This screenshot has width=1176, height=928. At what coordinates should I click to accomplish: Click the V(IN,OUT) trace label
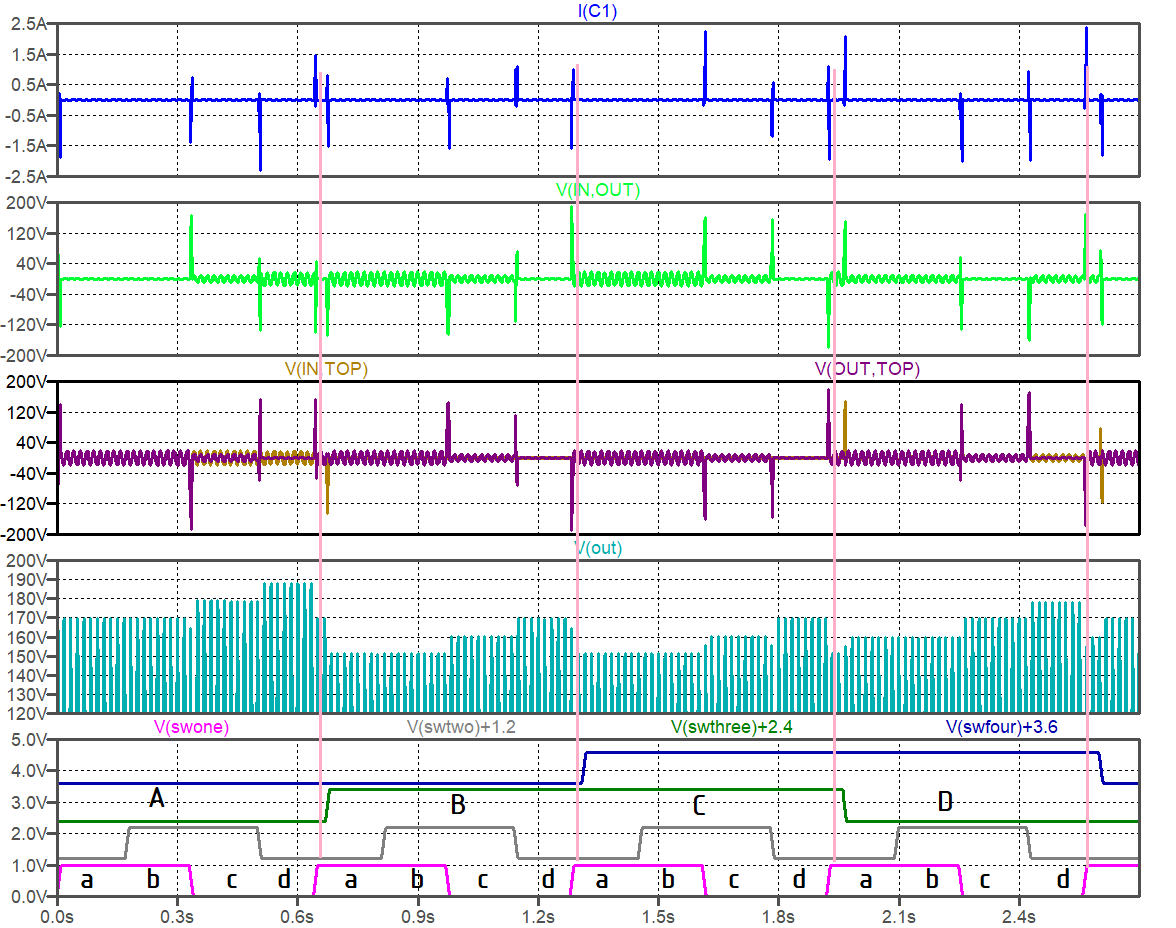pyautogui.click(x=598, y=190)
